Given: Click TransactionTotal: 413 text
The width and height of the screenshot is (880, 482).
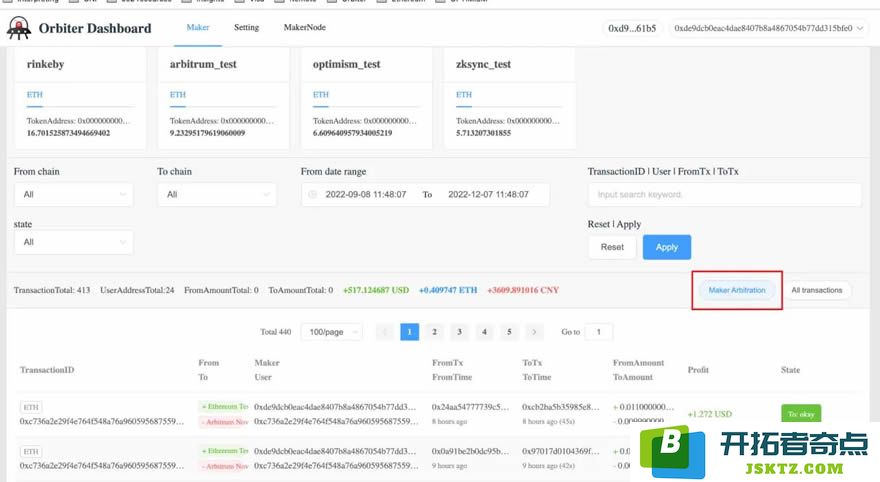Looking at the screenshot, I should click(52, 290).
